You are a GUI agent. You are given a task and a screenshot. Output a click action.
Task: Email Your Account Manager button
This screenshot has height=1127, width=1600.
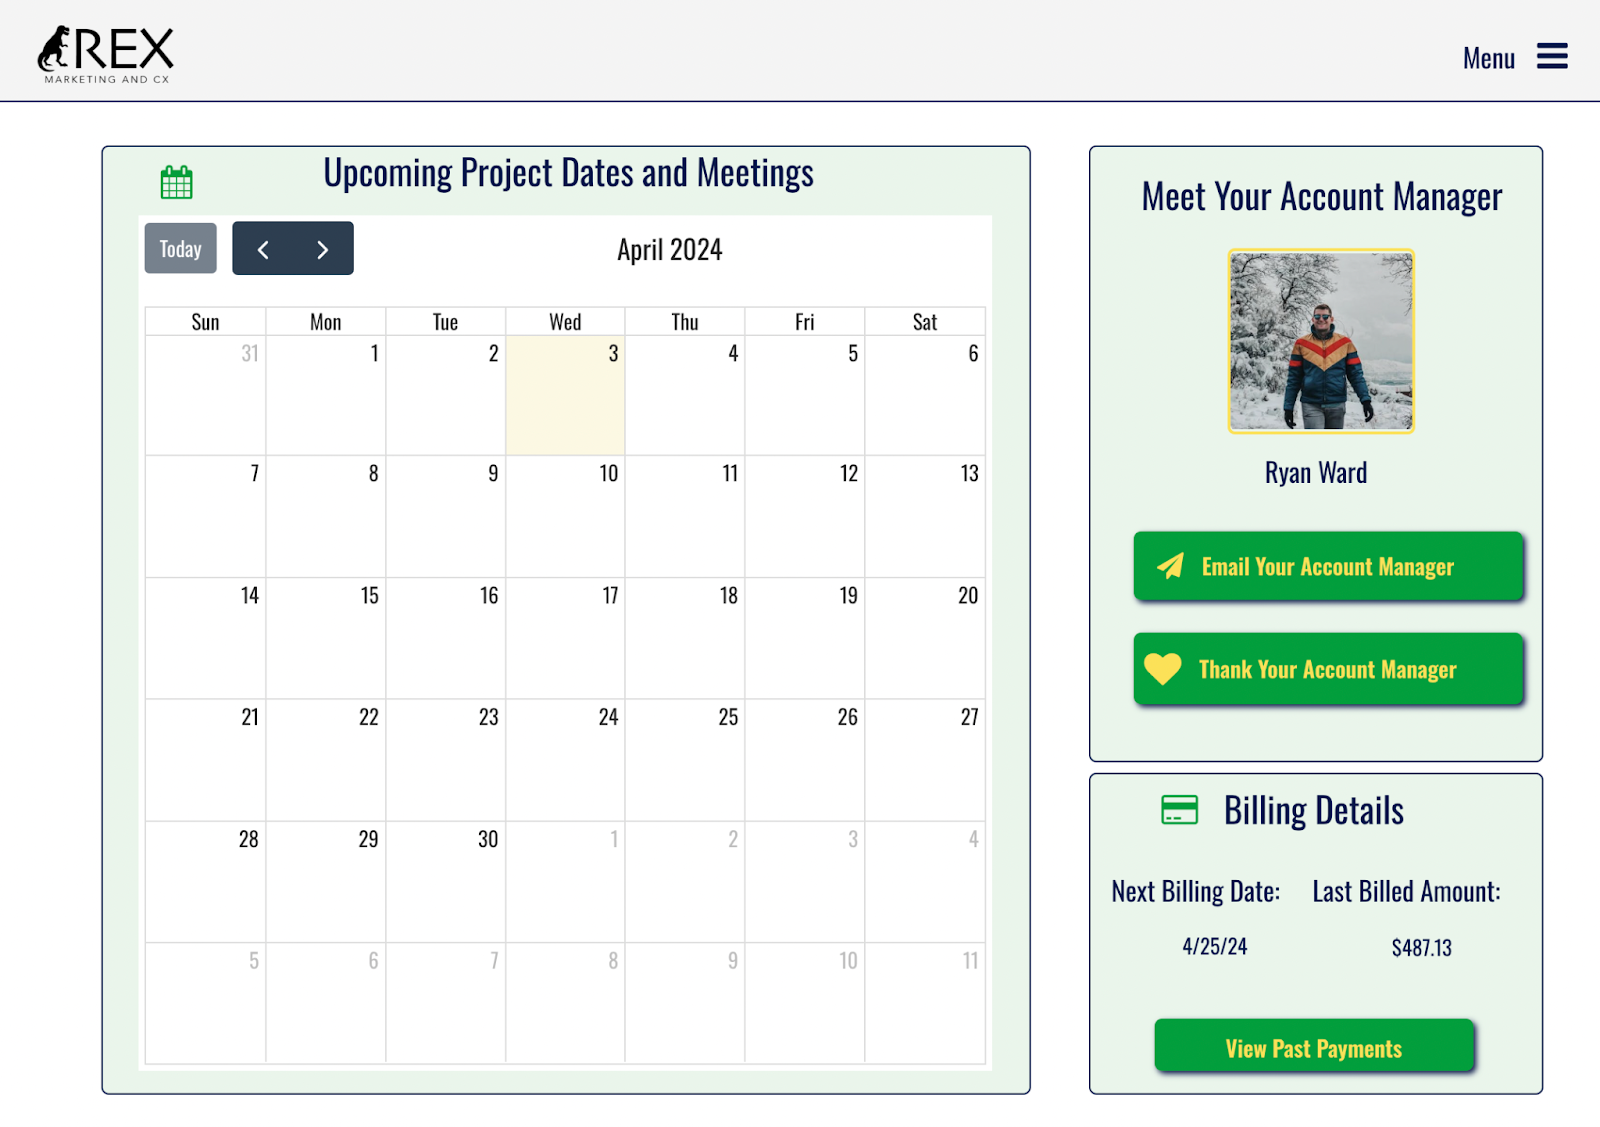1328,566
